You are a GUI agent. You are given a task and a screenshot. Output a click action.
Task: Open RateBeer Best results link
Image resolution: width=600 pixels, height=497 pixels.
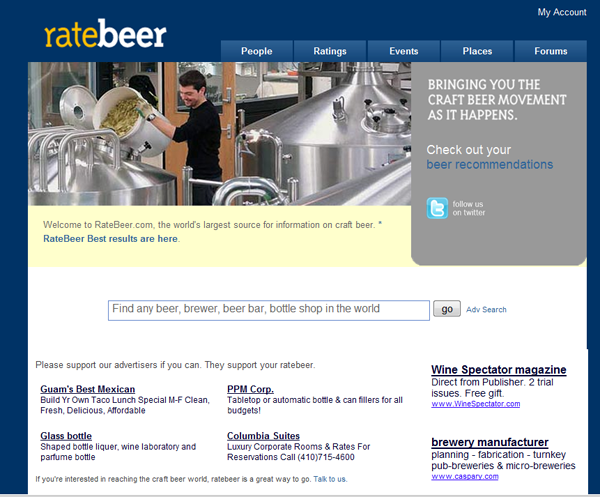[x=110, y=239]
